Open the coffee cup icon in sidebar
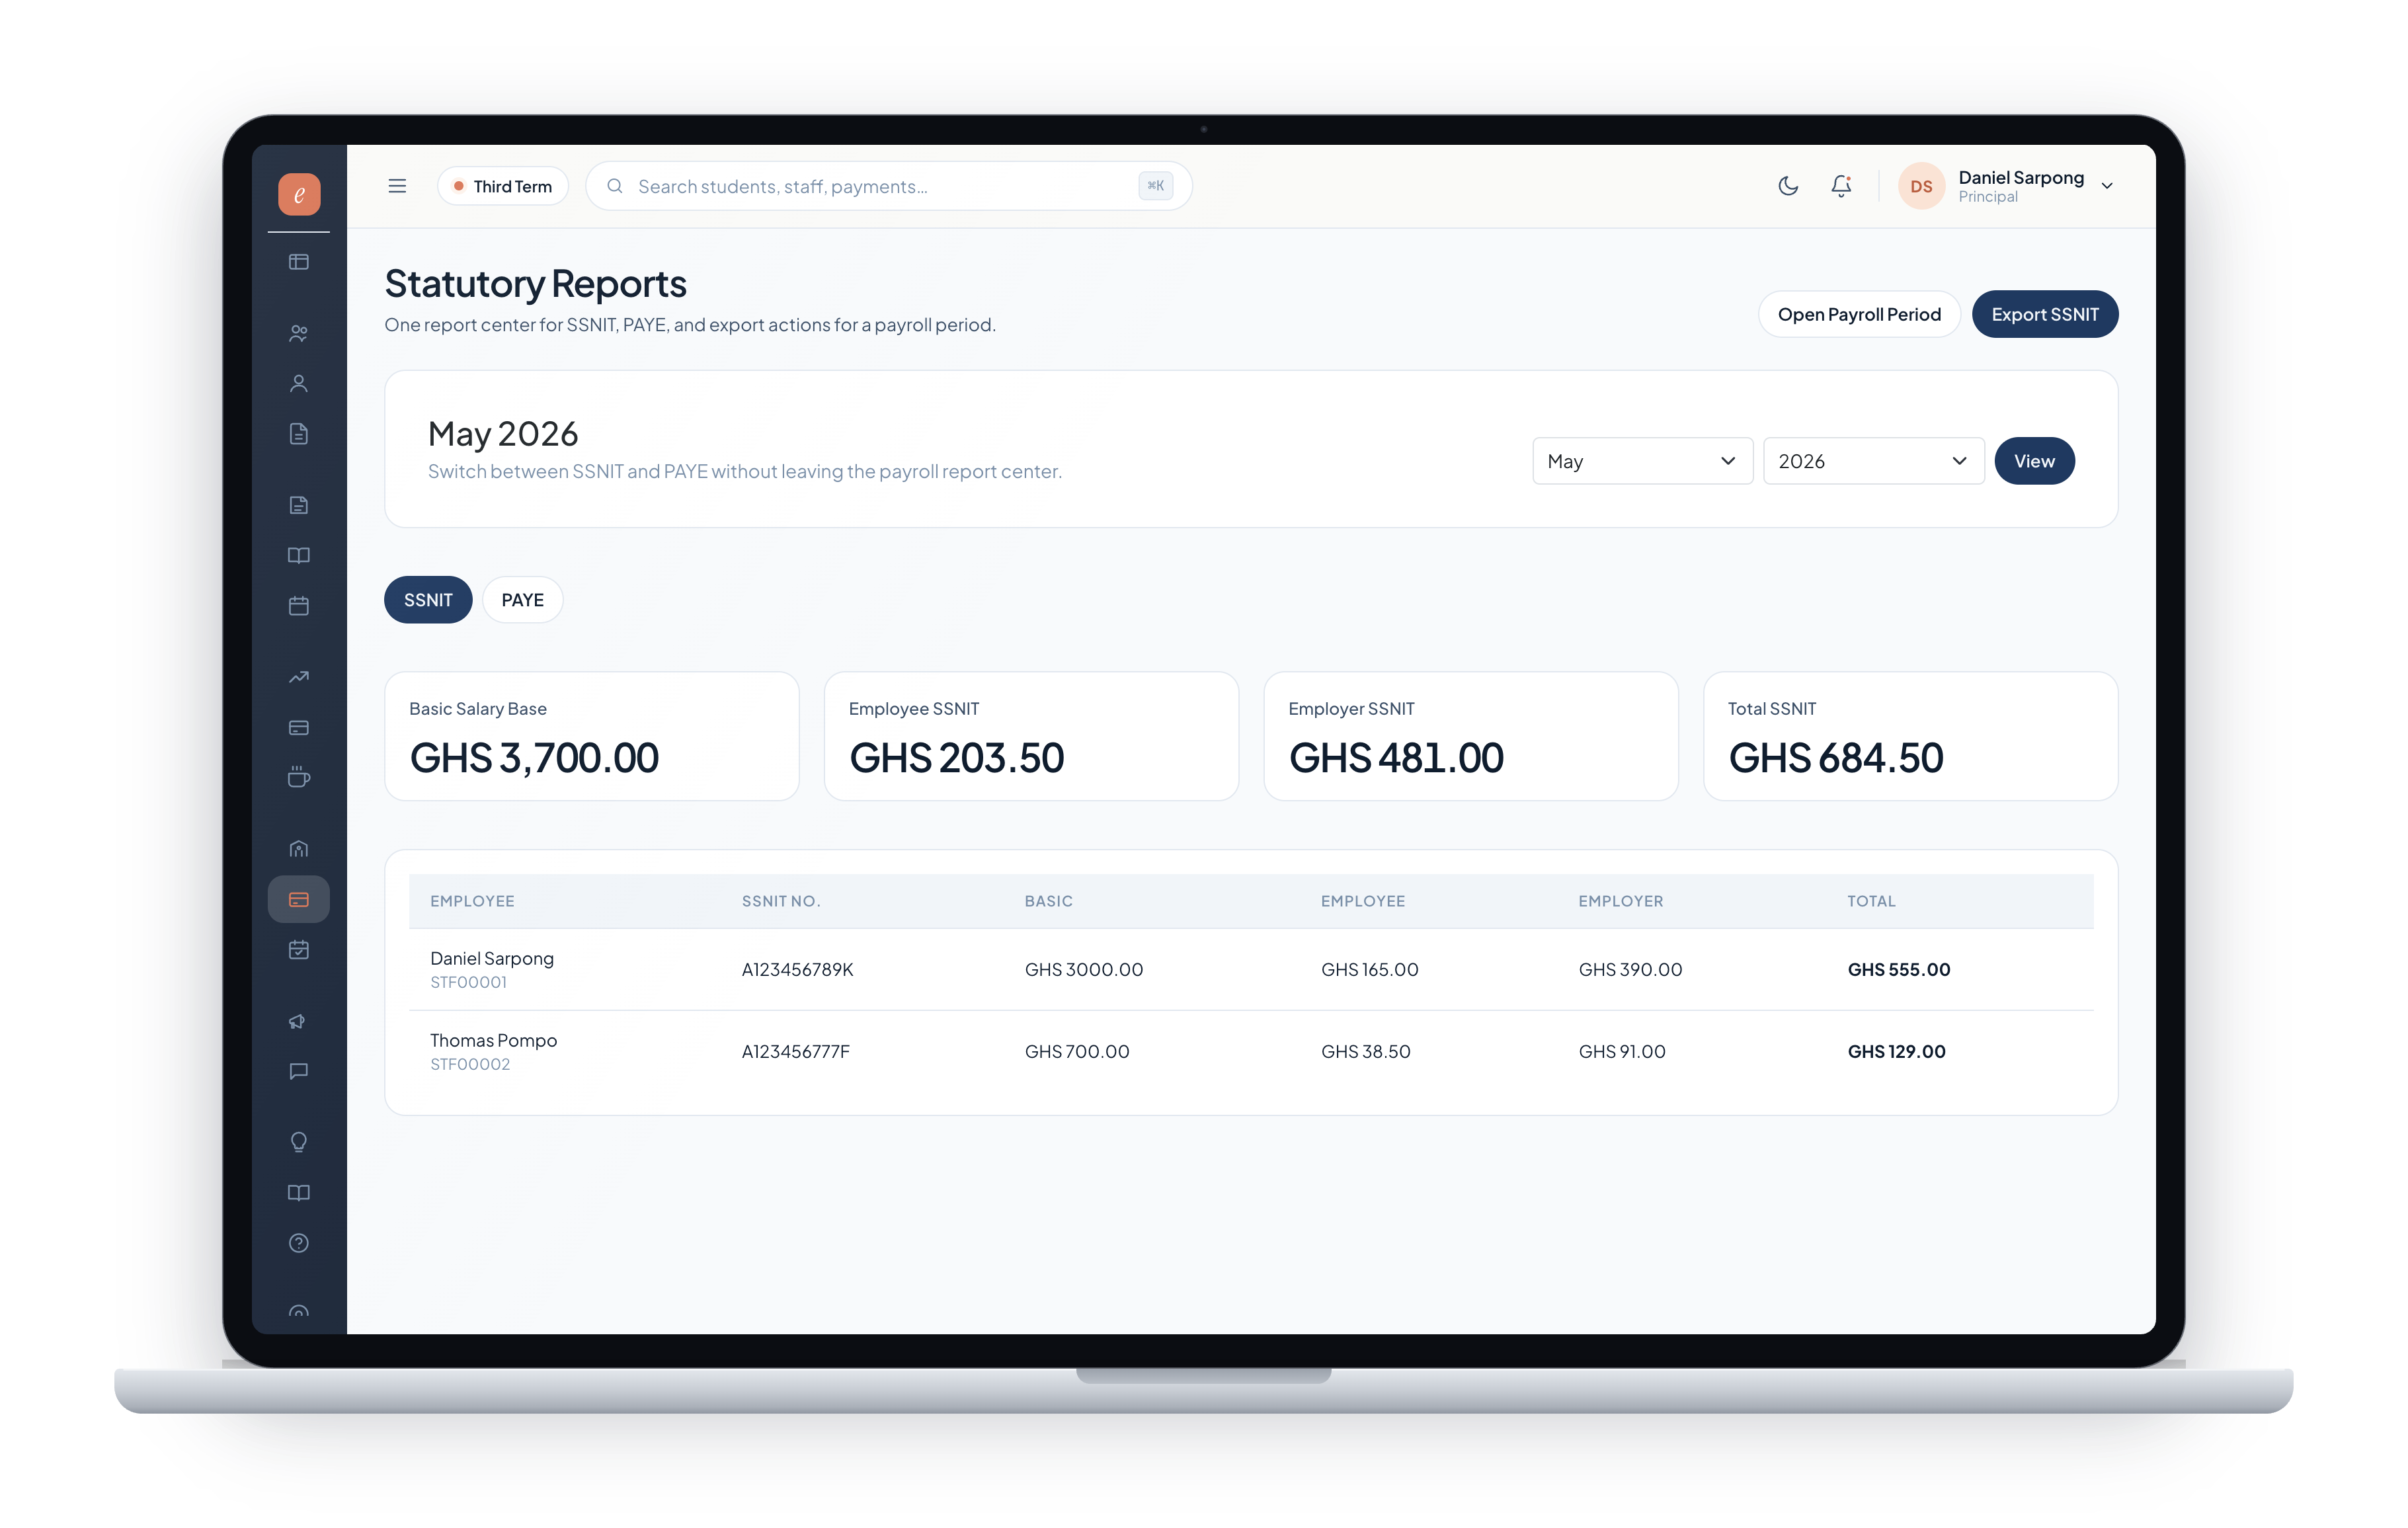 coord(299,777)
